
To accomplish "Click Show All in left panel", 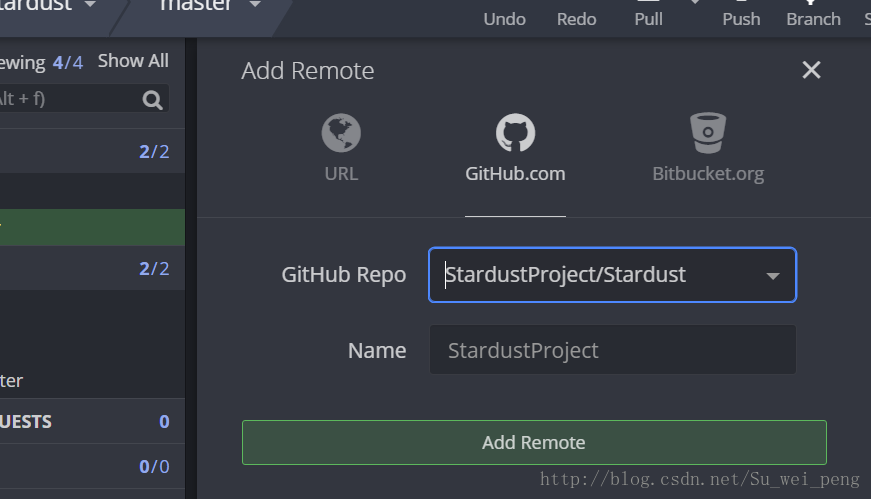I will tap(133, 61).
